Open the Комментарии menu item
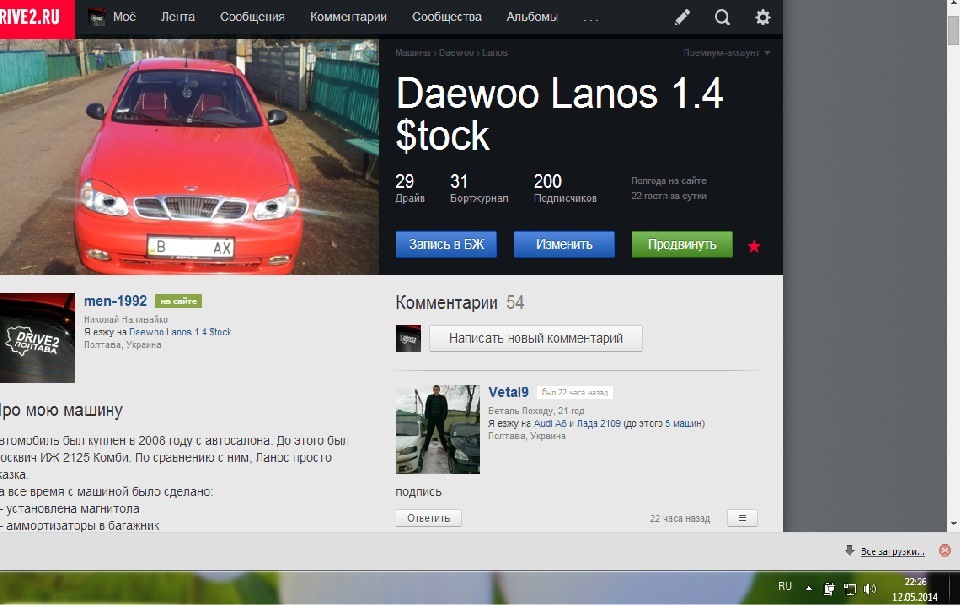The width and height of the screenshot is (960, 605). (348, 17)
